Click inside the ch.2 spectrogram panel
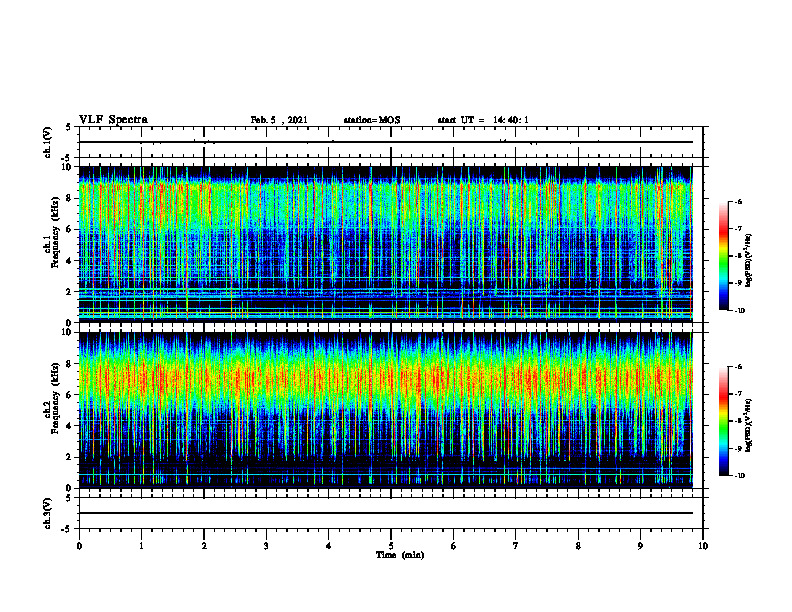This screenshot has height=612, width=792. pos(385,410)
